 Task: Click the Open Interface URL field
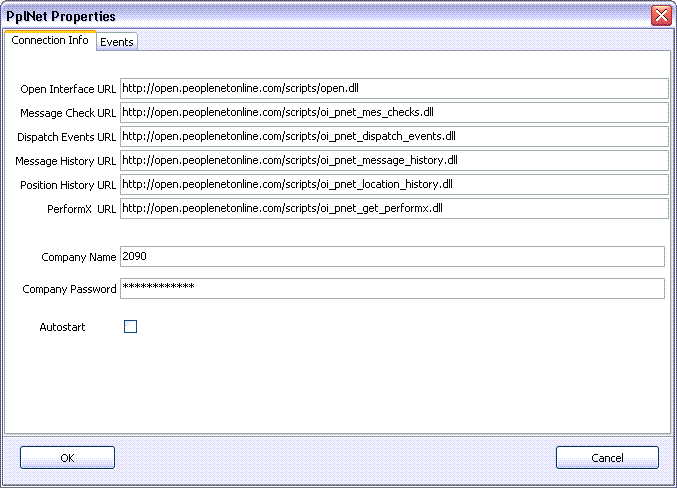[394, 89]
